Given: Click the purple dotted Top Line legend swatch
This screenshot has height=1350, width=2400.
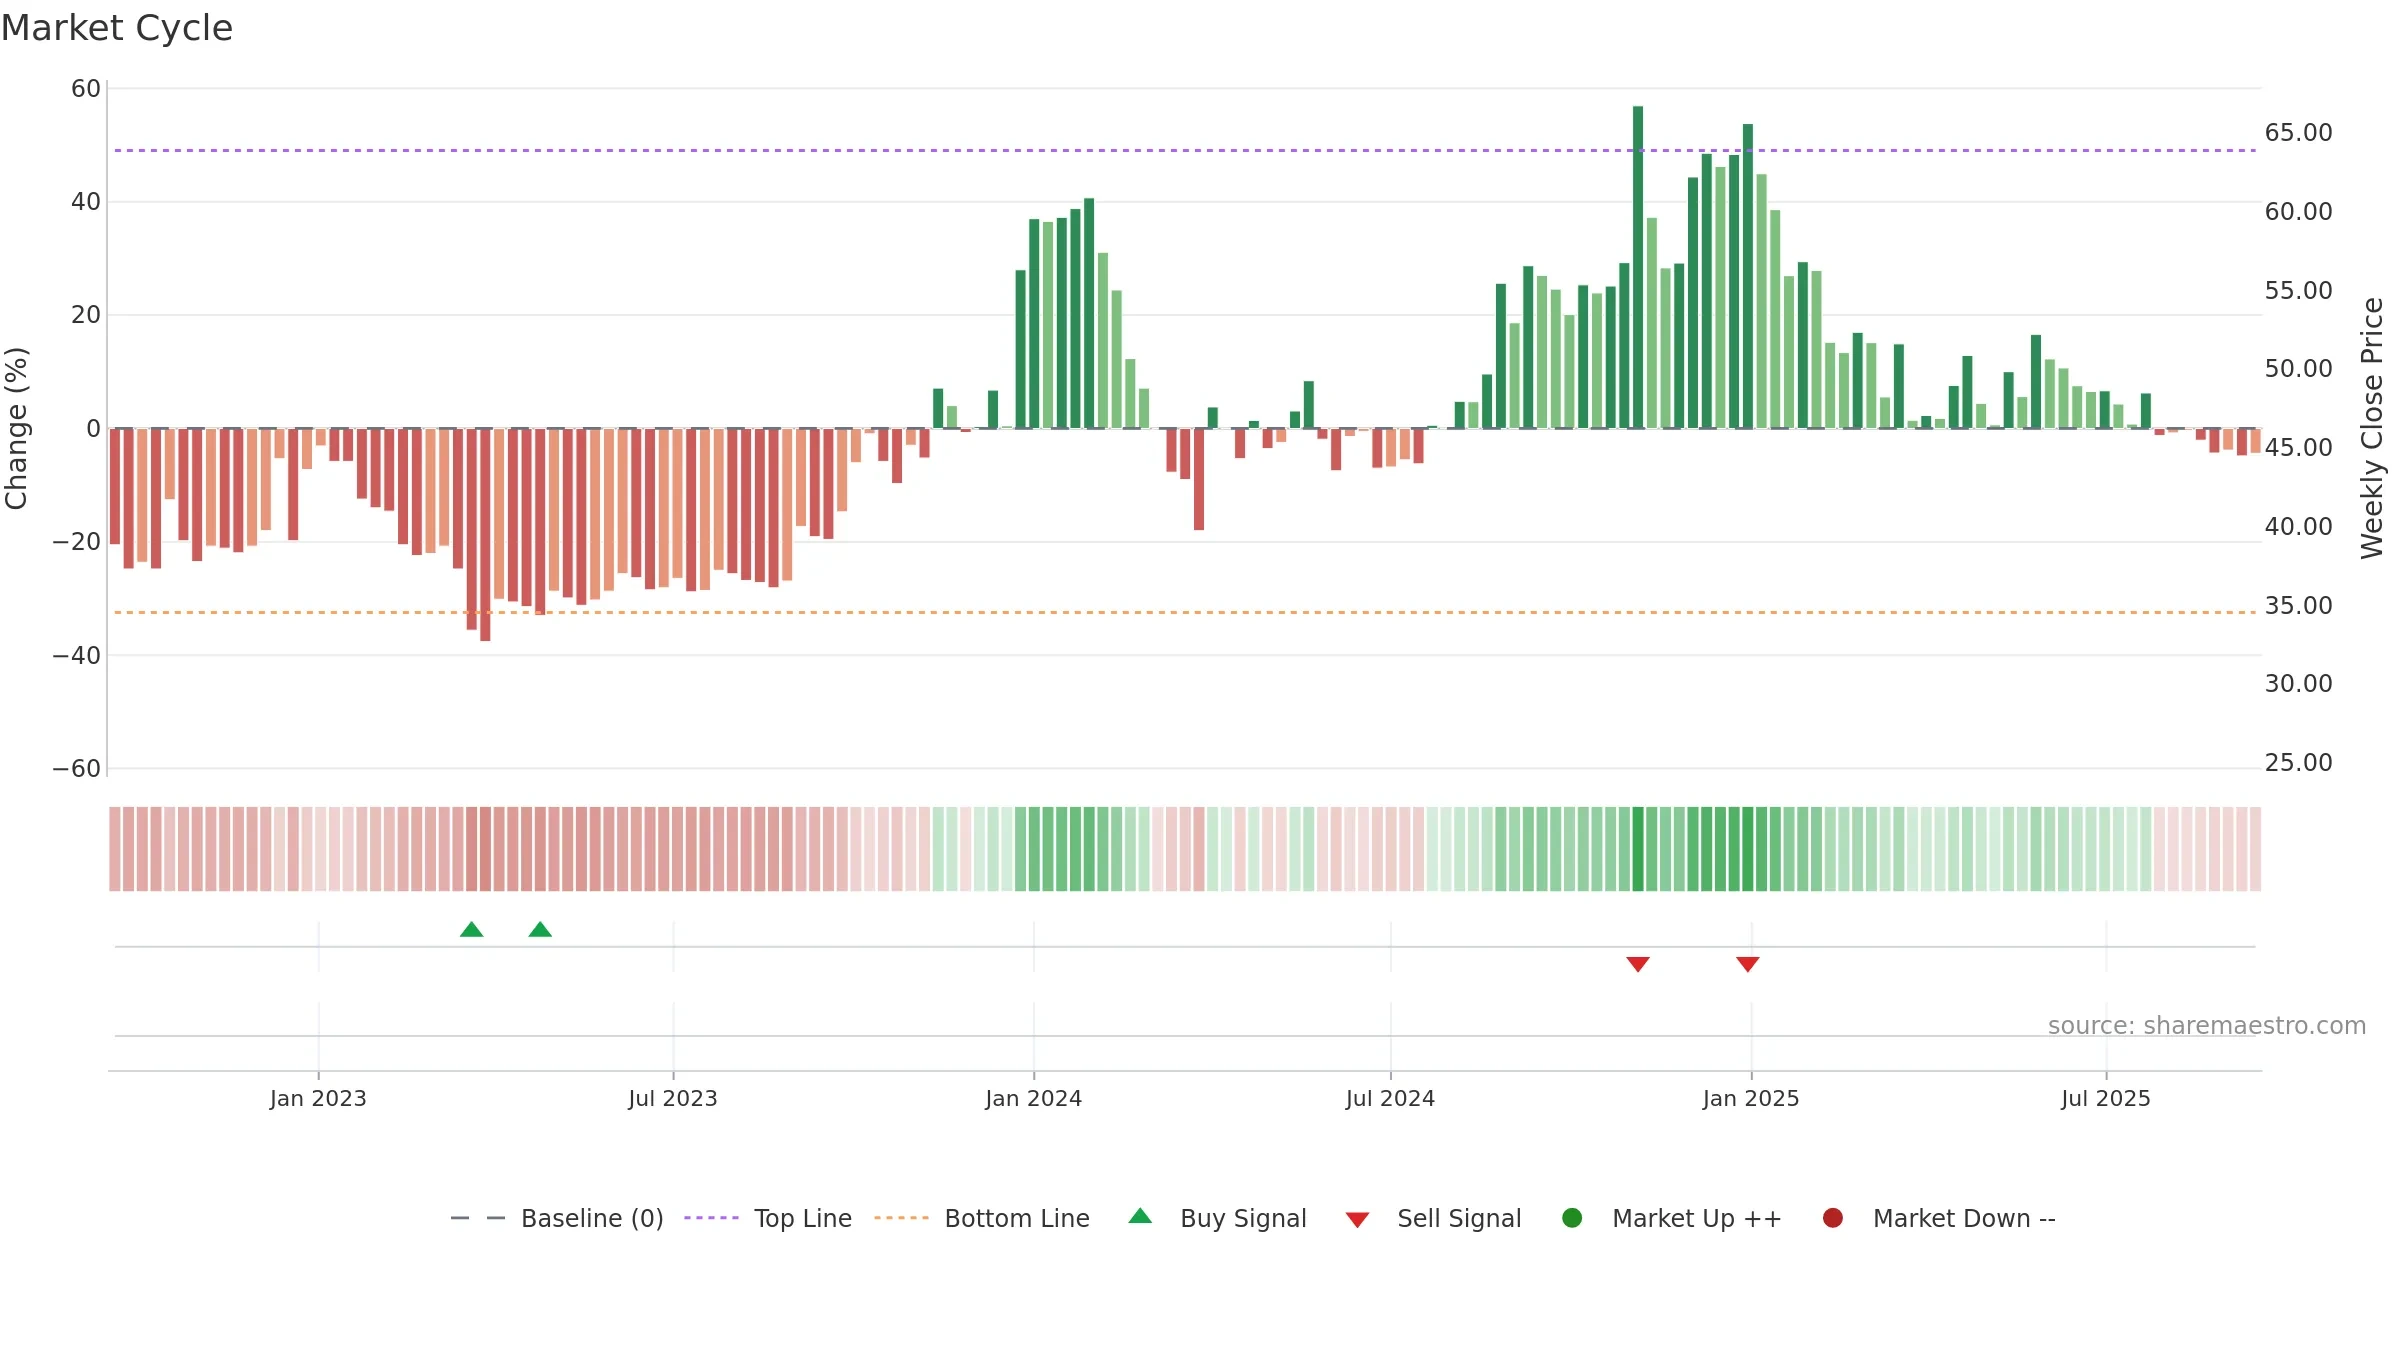Looking at the screenshot, I should [711, 1218].
